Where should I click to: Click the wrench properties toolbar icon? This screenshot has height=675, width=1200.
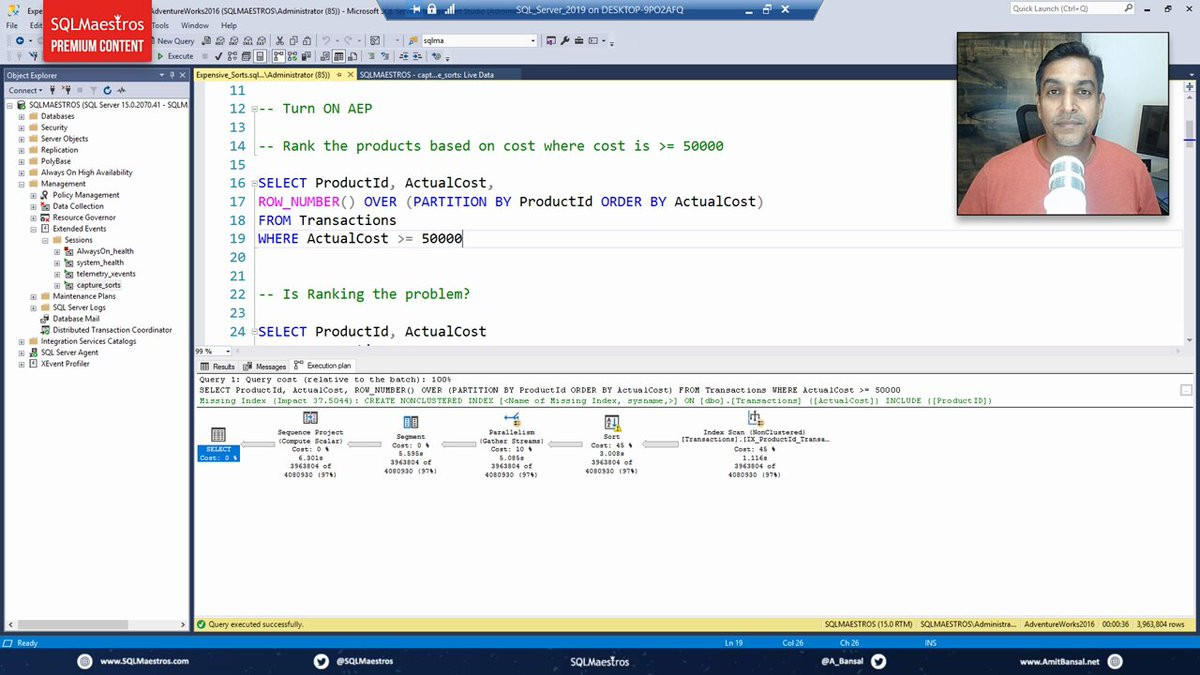(x=564, y=41)
